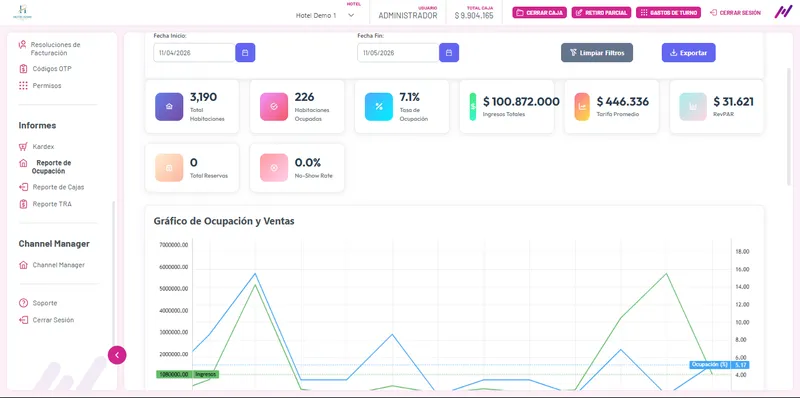
Task: Click the Exportar button
Action: (x=688, y=53)
